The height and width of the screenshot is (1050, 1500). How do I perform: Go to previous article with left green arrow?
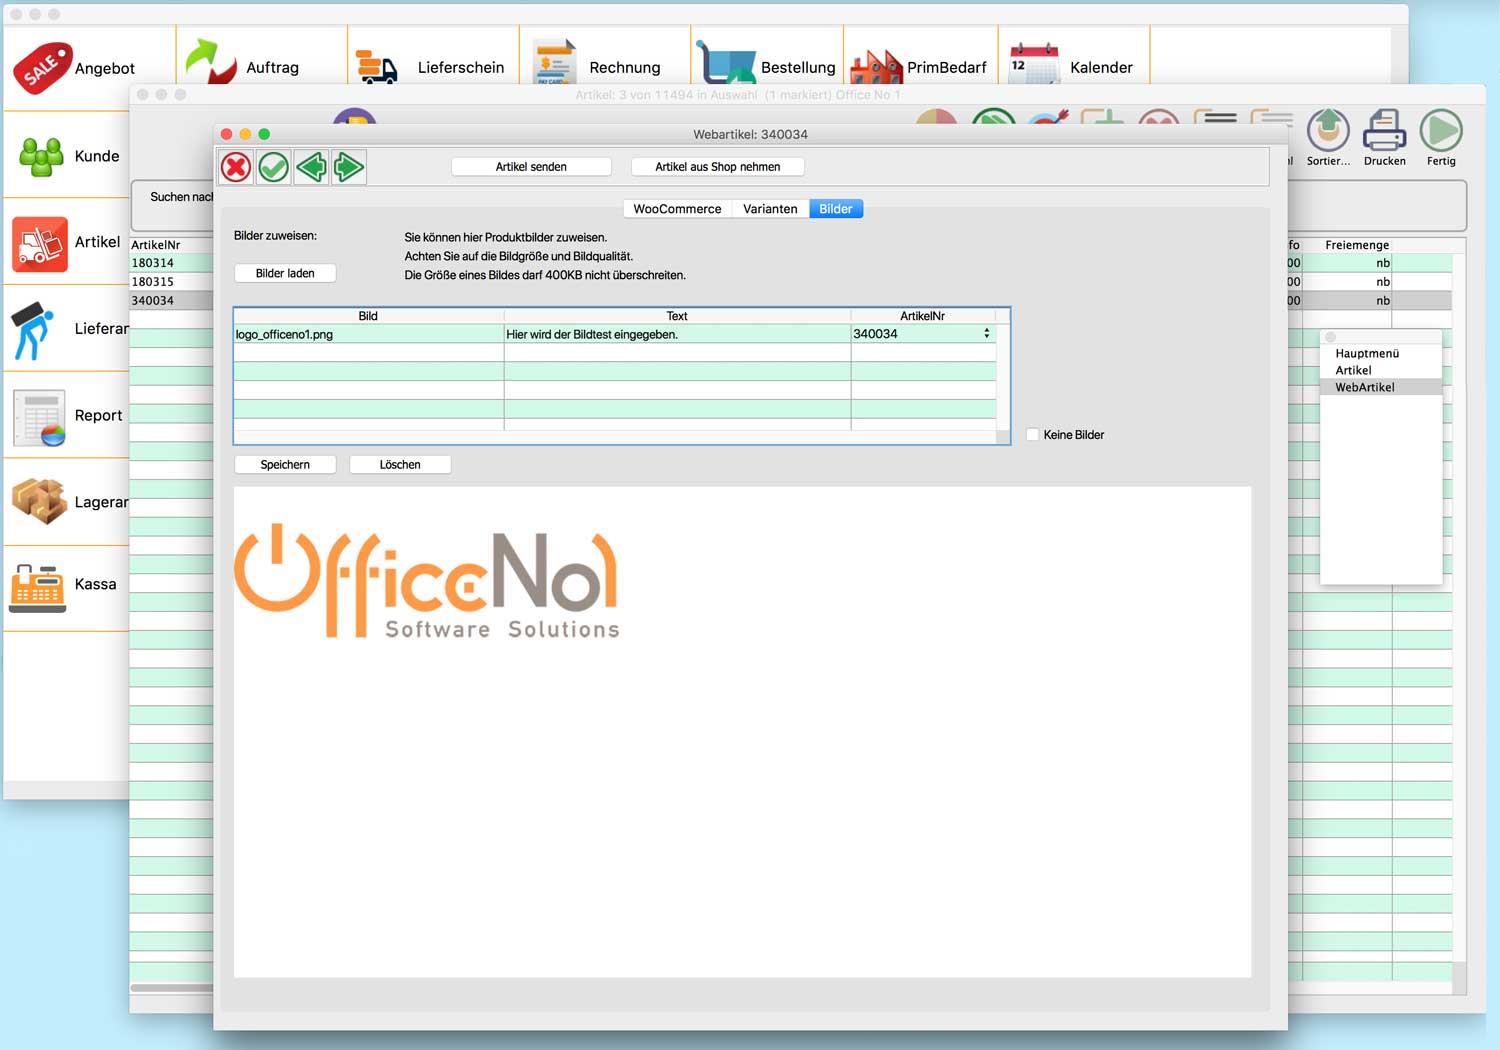click(311, 167)
